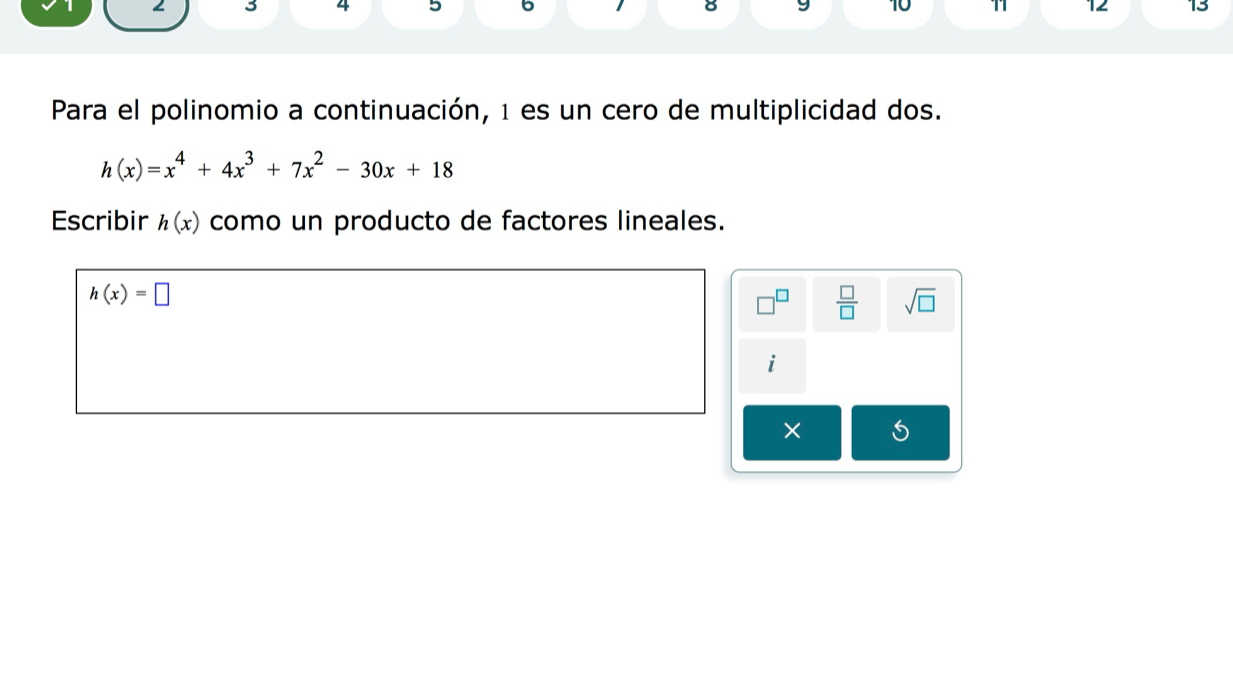Open question 4 in the navigator
This screenshot has width=1233, height=694.
(x=332, y=10)
